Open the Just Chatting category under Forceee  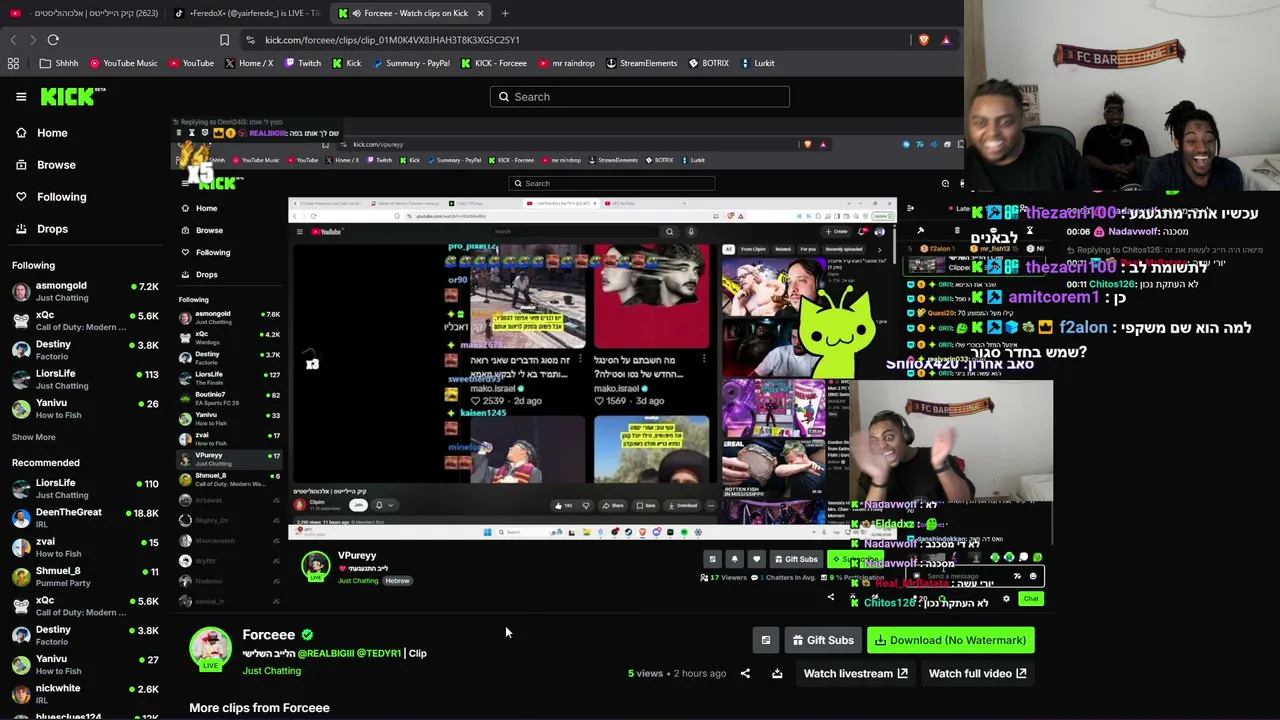271,671
